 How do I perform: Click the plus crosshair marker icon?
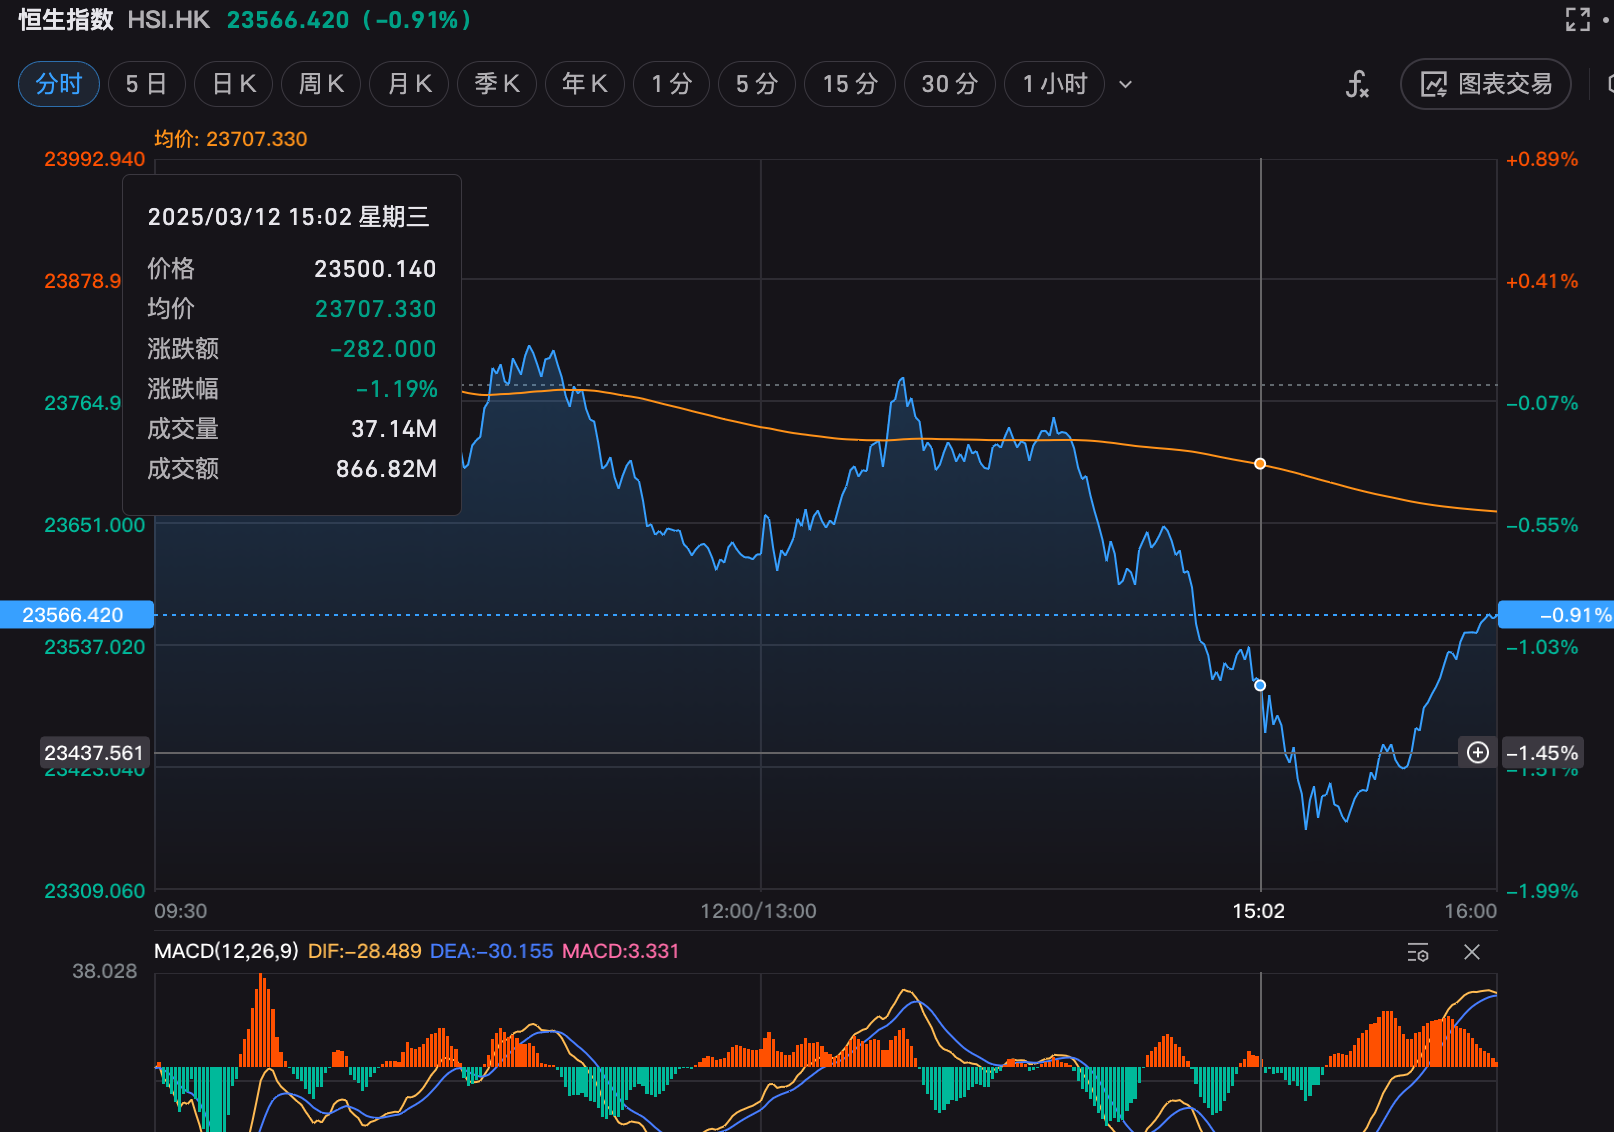click(1478, 752)
